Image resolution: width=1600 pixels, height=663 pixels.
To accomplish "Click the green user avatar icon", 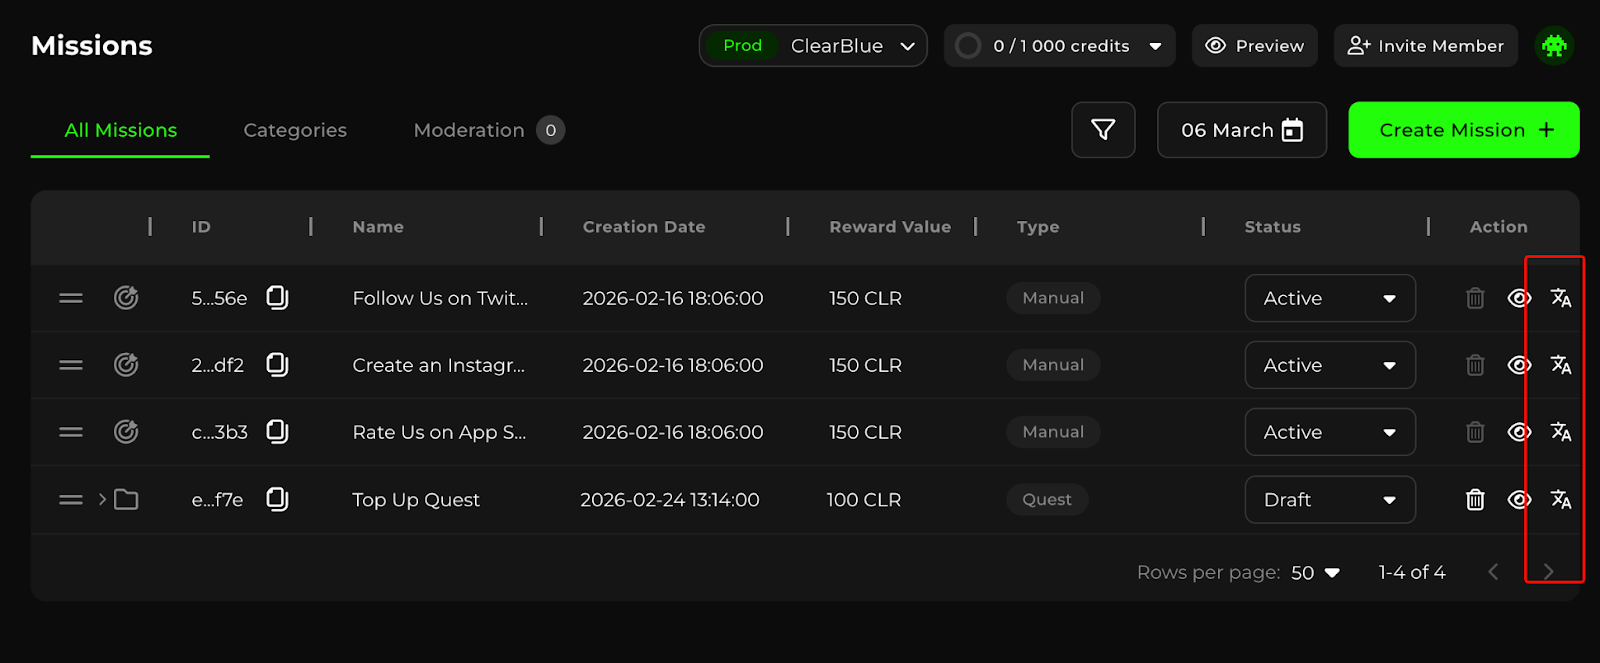I will [x=1554, y=46].
